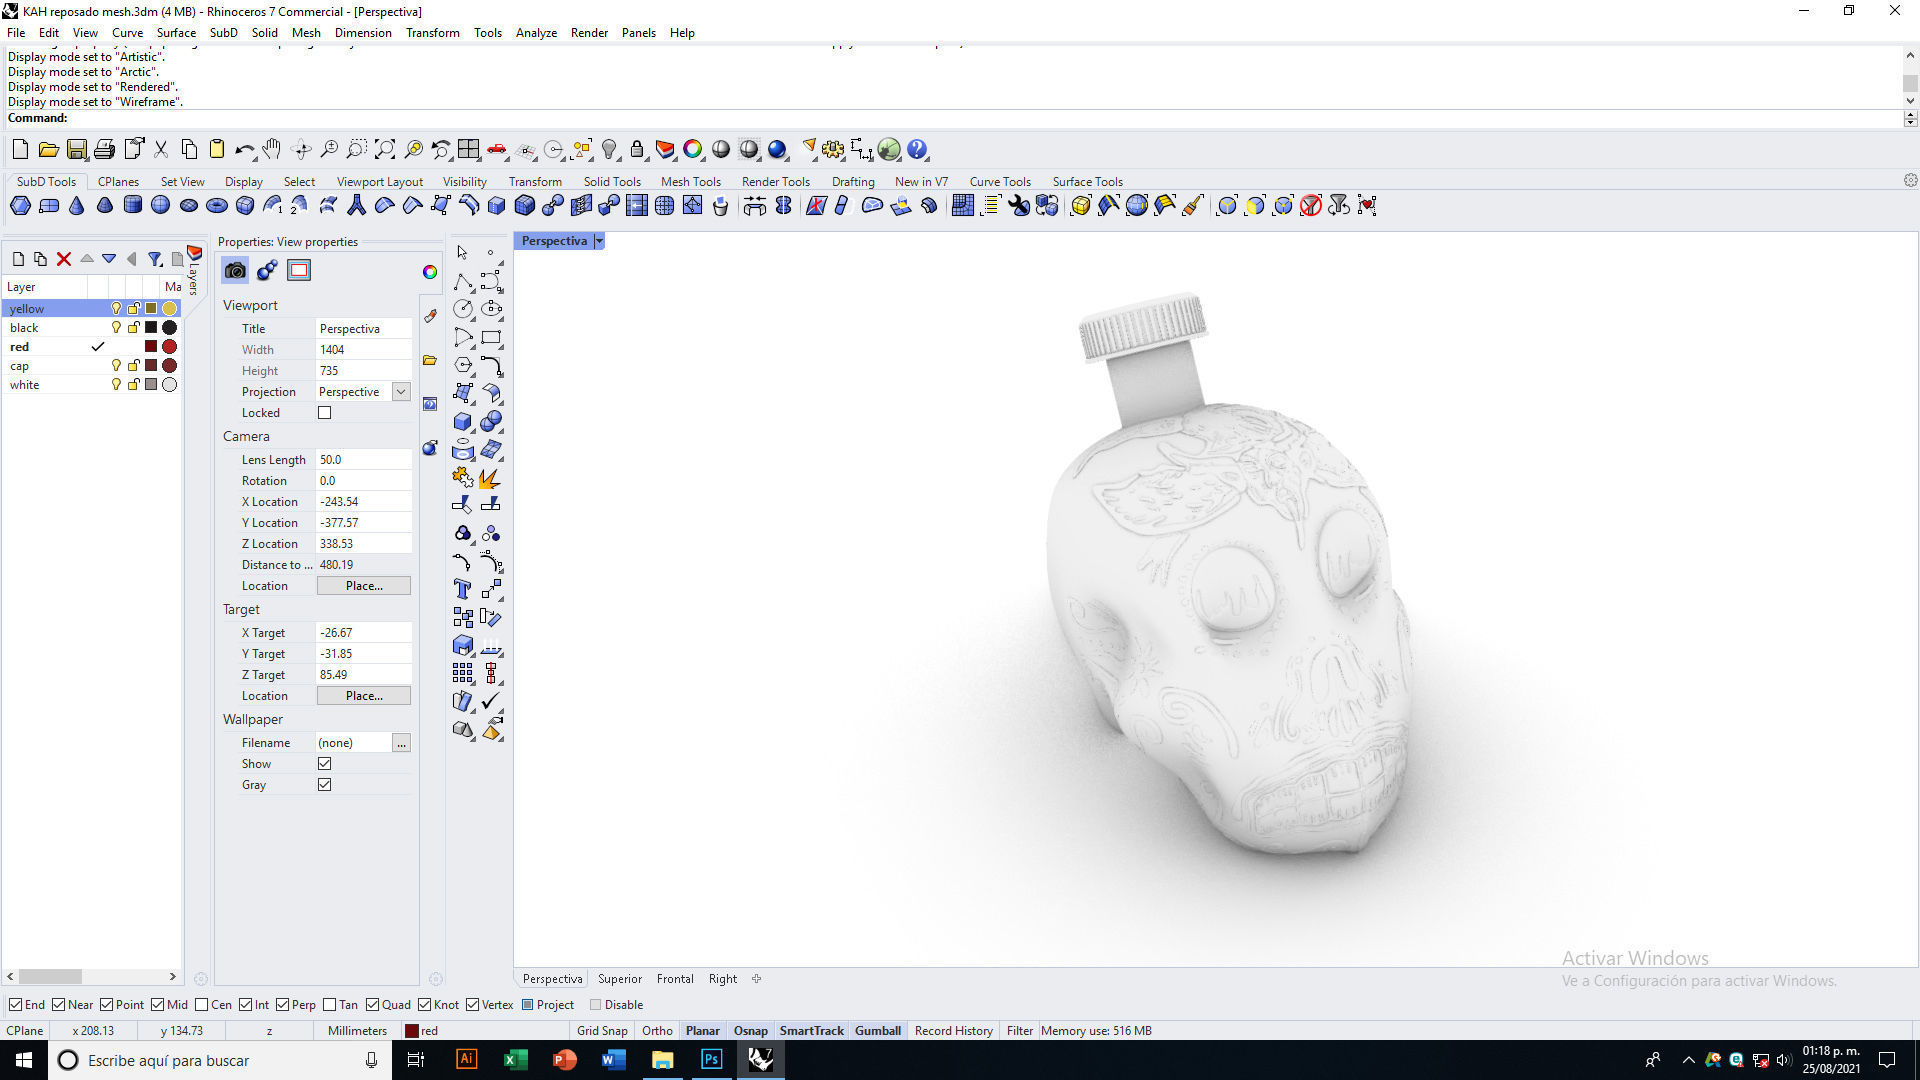Enable the Tan osnap checkbox
Viewport: 1920px width, 1080px height.
[329, 1005]
